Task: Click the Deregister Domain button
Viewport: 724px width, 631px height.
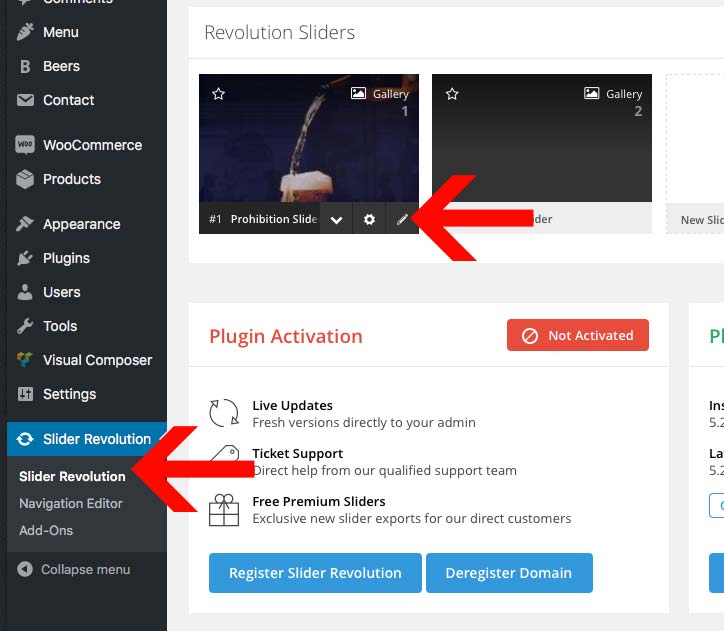Action: click(x=509, y=573)
